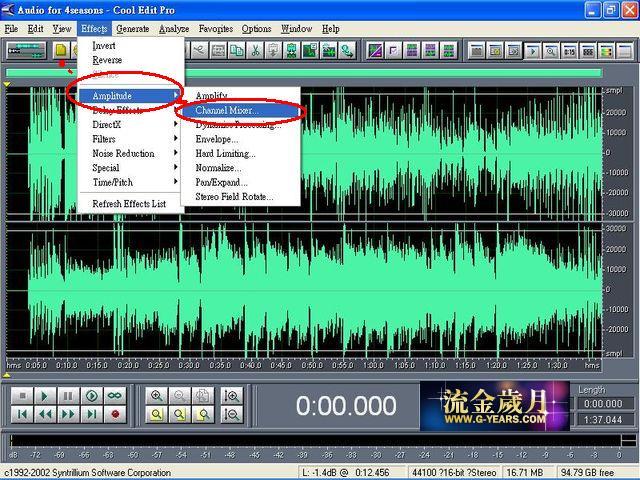Screen dimensions: 640x480
Task: Click the Zoom Out vertically icon
Action: [231, 415]
